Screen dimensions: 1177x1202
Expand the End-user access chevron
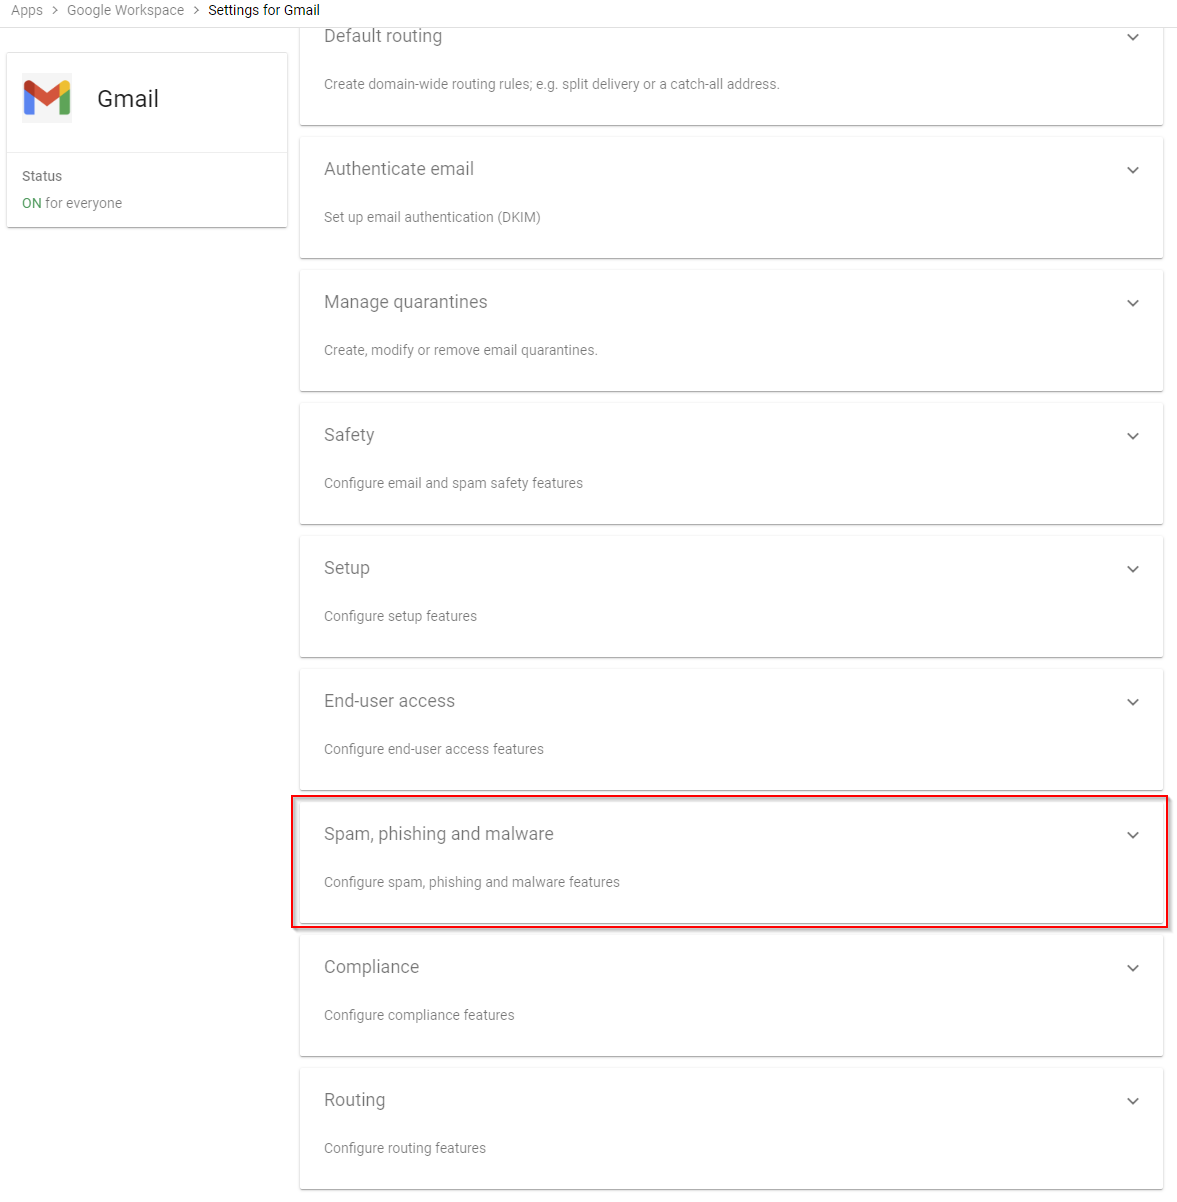point(1133,702)
